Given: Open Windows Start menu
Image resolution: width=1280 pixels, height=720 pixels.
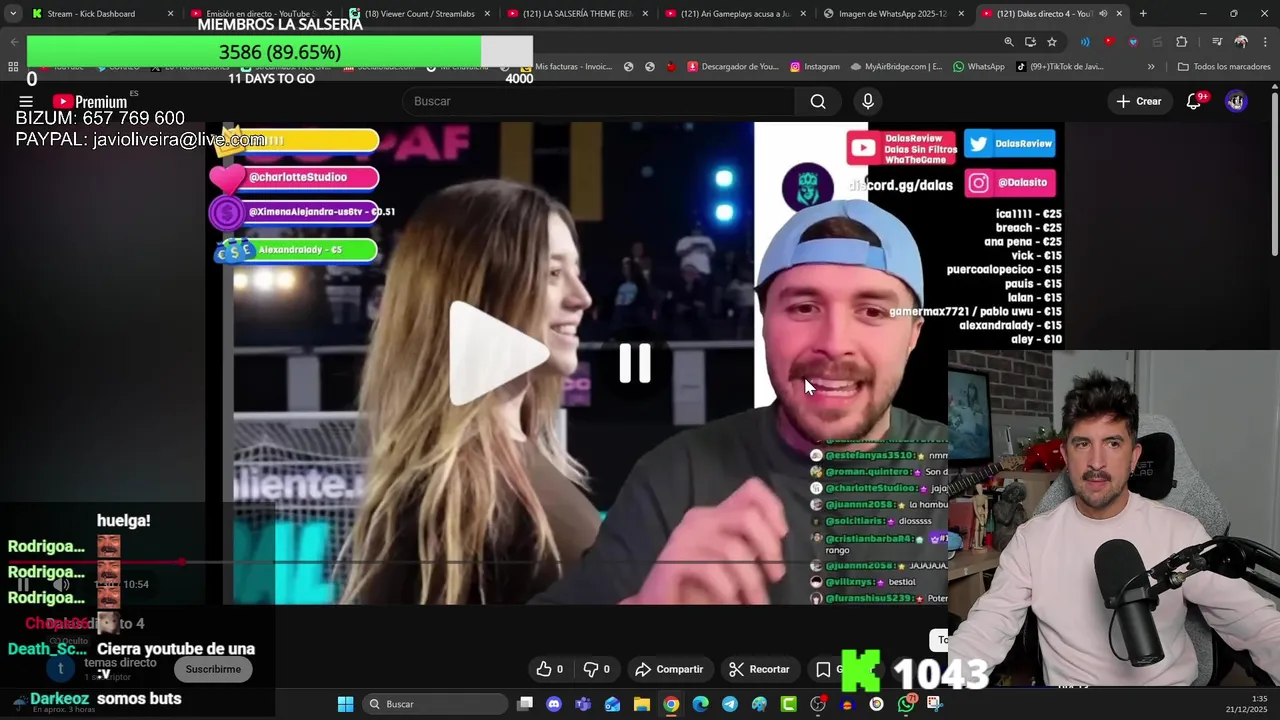Looking at the screenshot, I should [x=345, y=704].
